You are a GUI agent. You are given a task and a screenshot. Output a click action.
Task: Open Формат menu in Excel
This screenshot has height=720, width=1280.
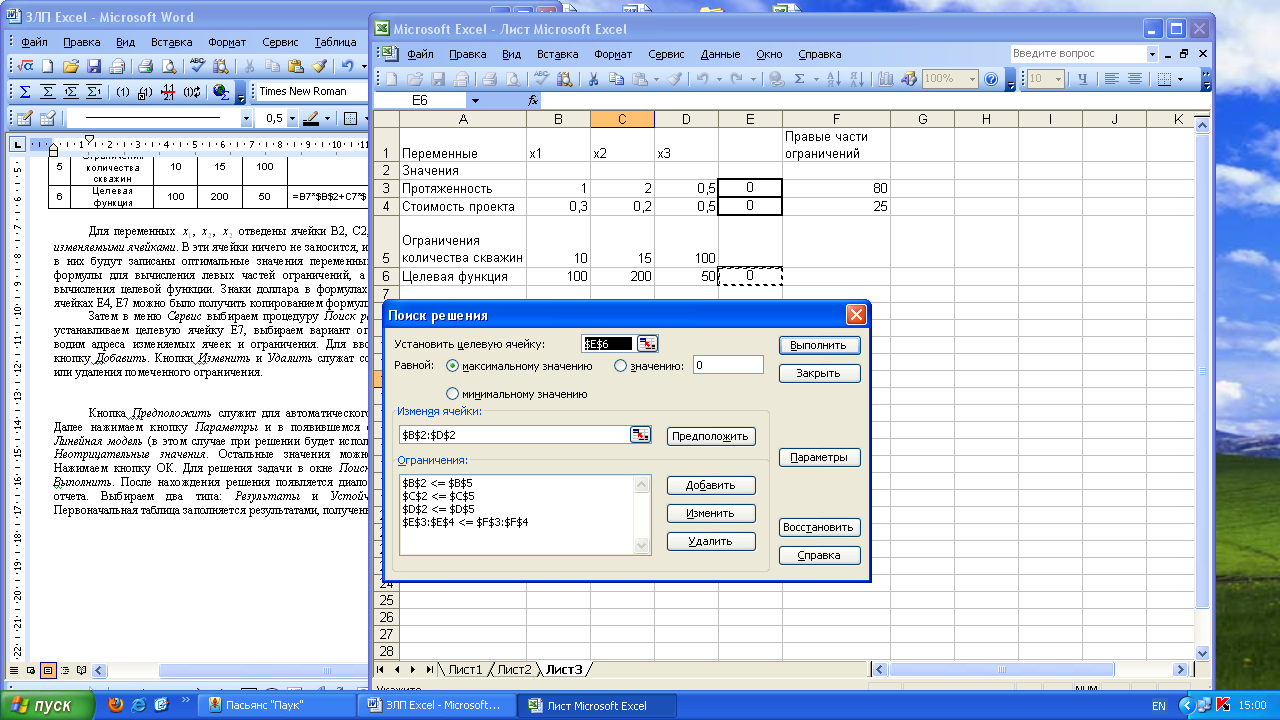[614, 54]
